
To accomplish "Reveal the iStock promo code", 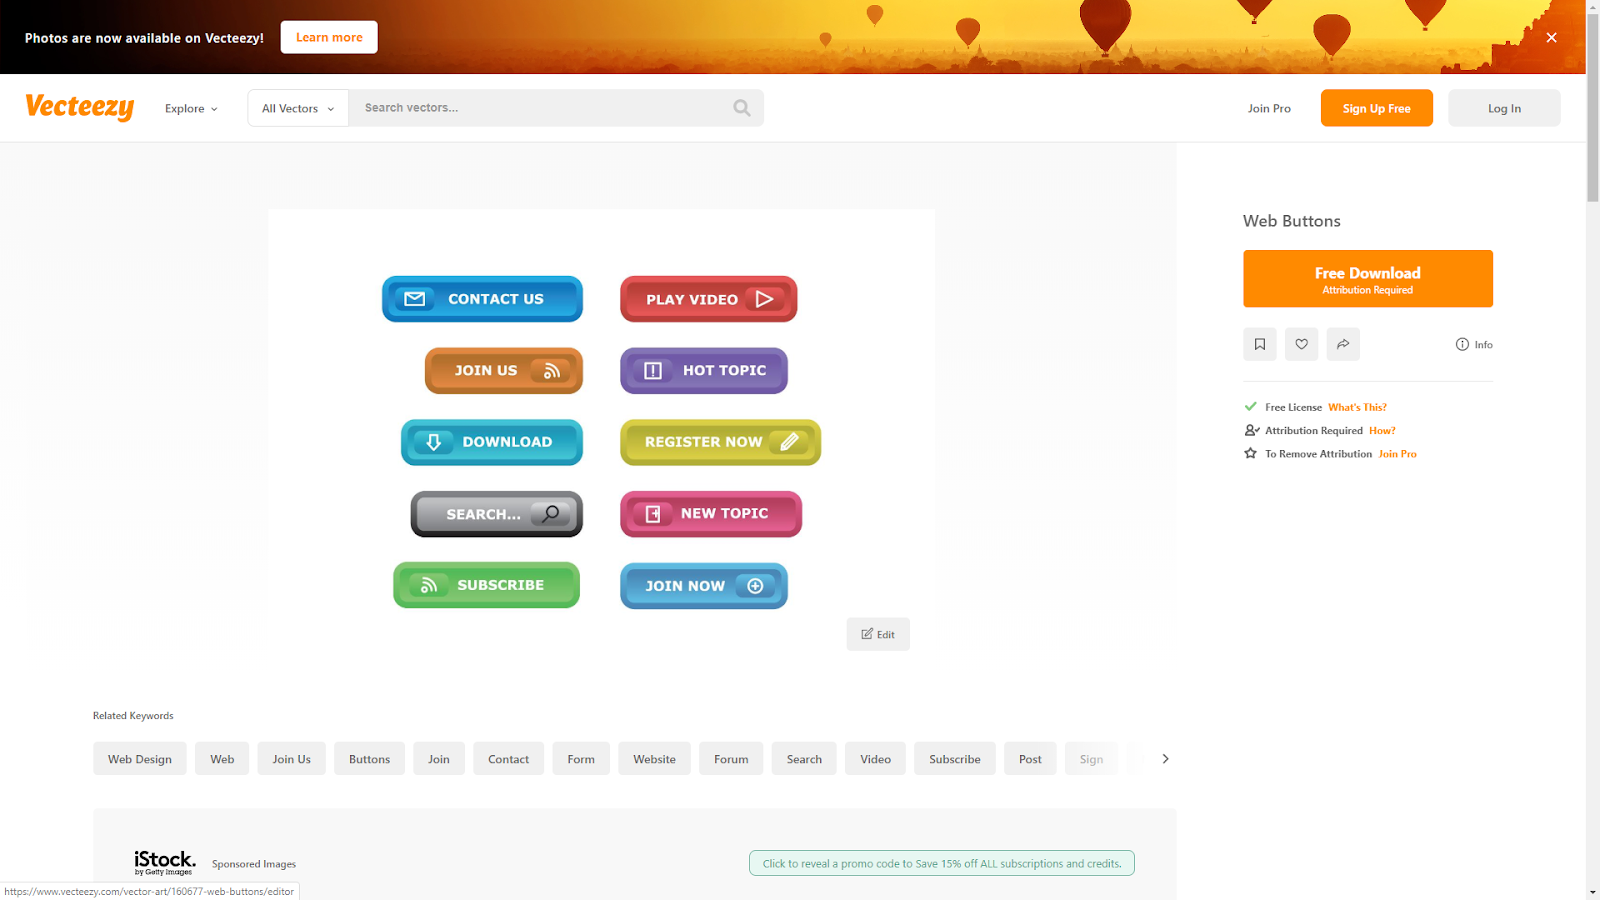I will 941,862.
